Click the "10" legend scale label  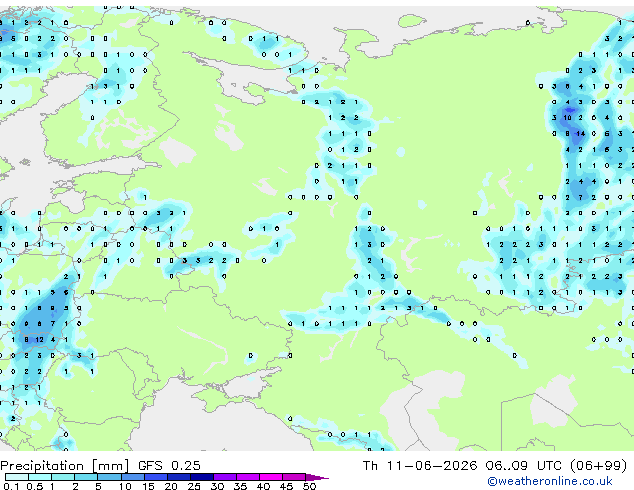click(125, 486)
